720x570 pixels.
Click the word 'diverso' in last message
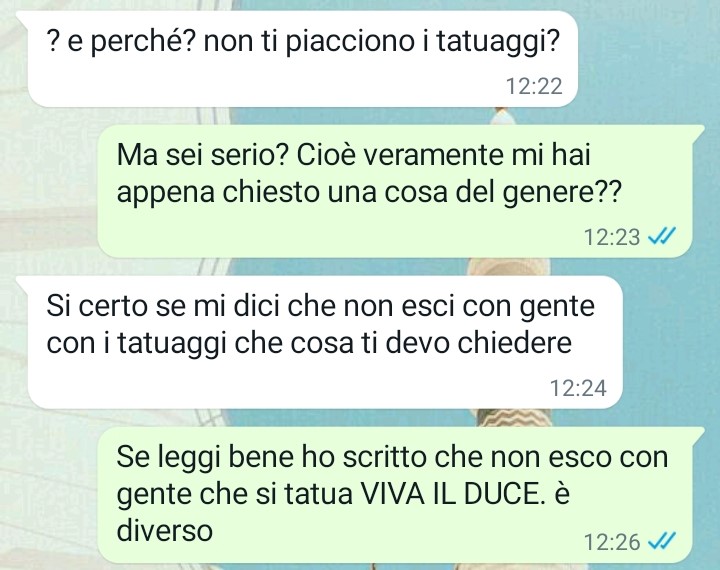pyautogui.click(x=165, y=531)
